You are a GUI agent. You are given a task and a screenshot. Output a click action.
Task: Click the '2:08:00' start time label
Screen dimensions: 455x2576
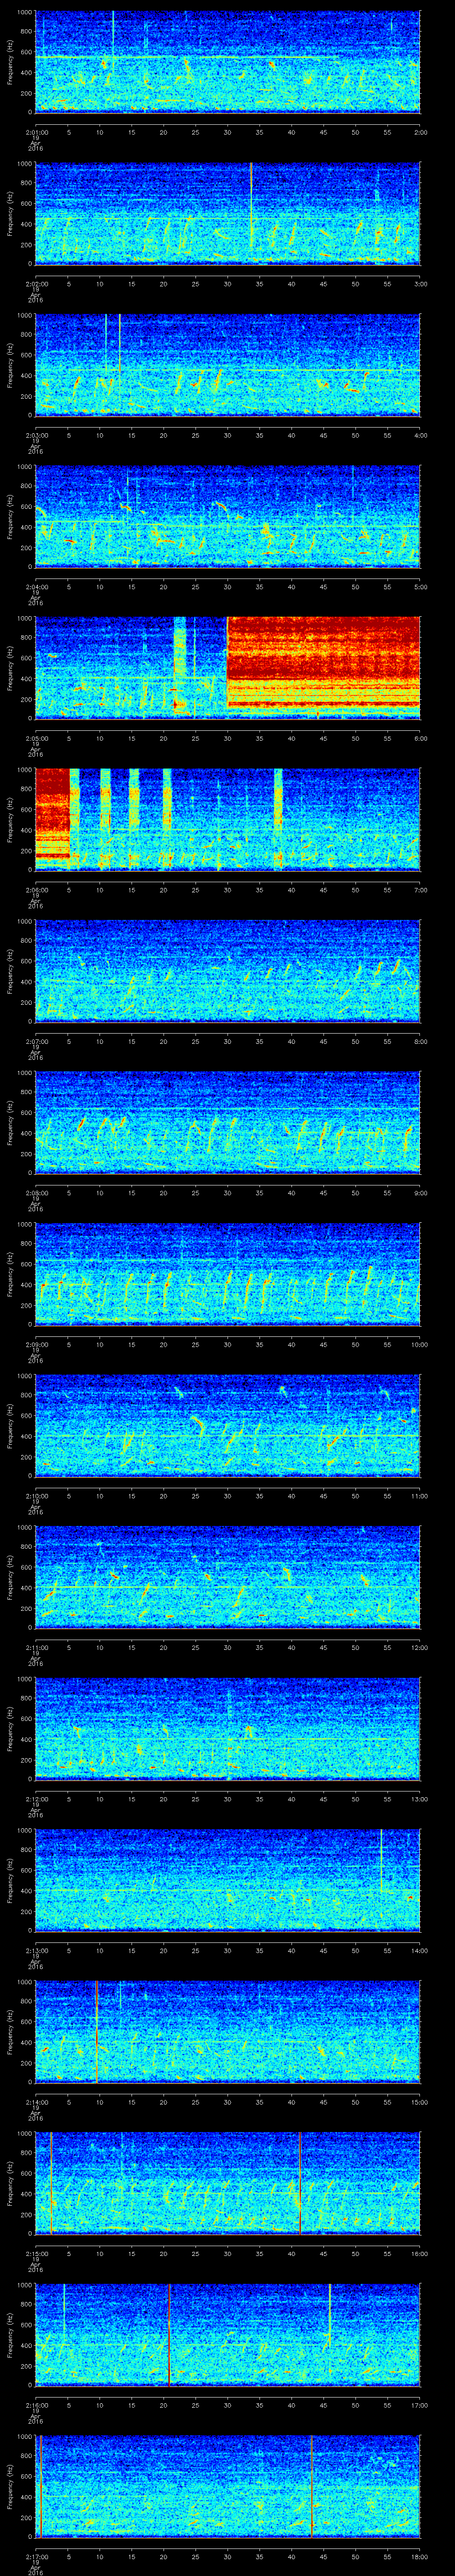point(36,1192)
